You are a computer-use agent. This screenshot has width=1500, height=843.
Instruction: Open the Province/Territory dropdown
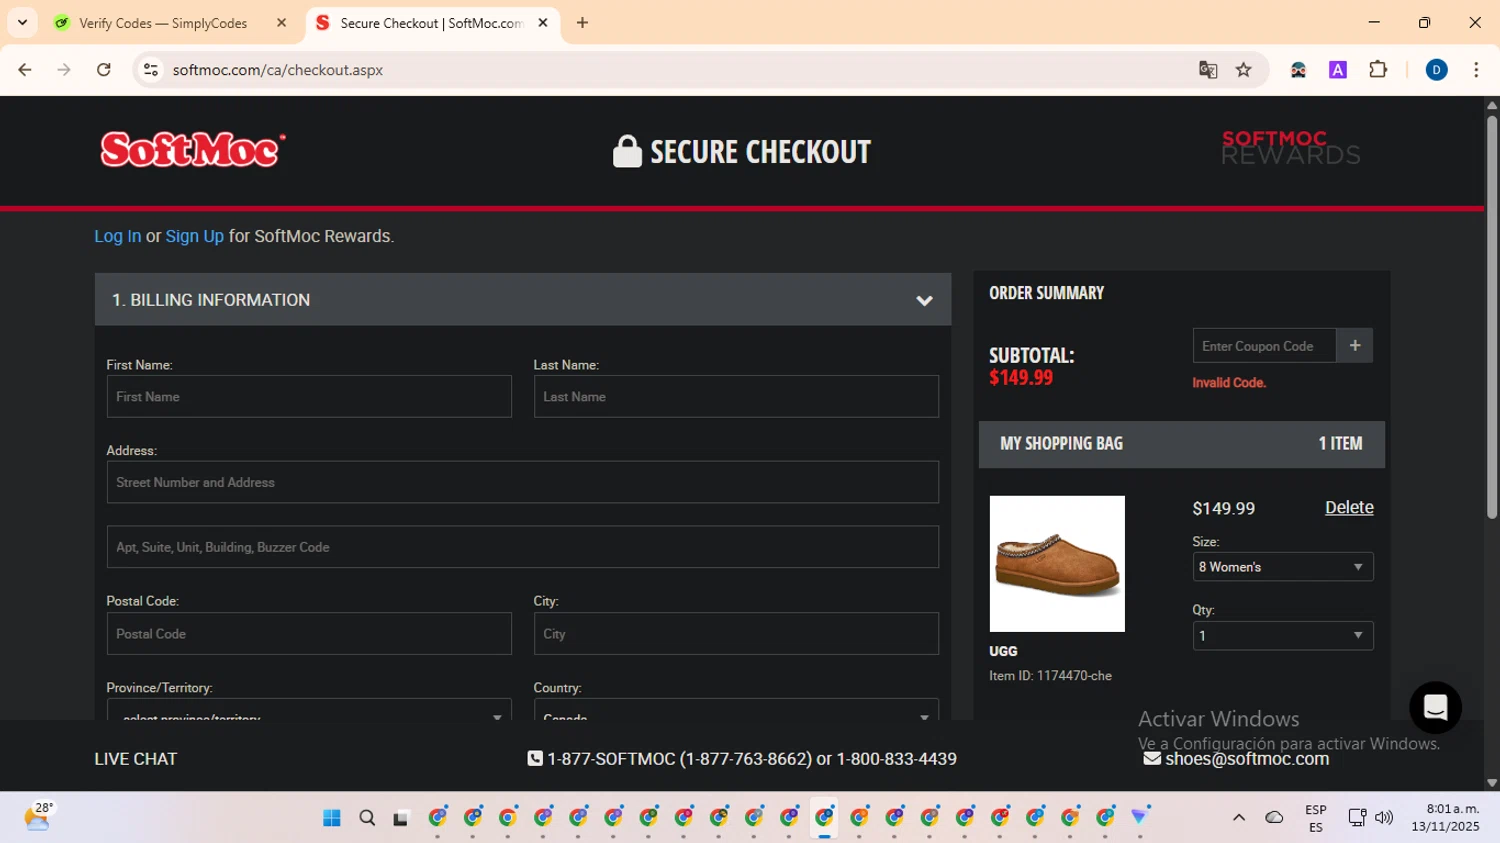309,709
